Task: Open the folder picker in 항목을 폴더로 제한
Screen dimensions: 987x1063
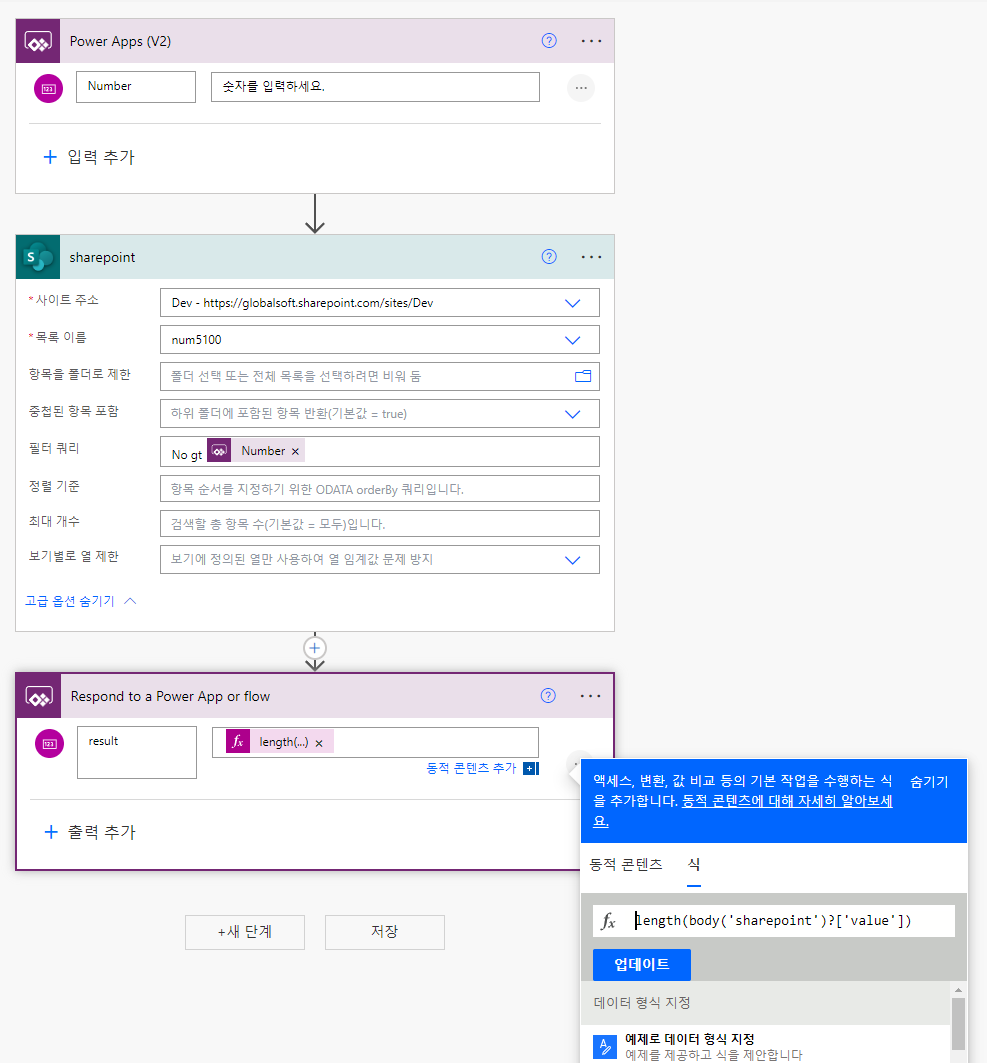Action: pos(583,376)
